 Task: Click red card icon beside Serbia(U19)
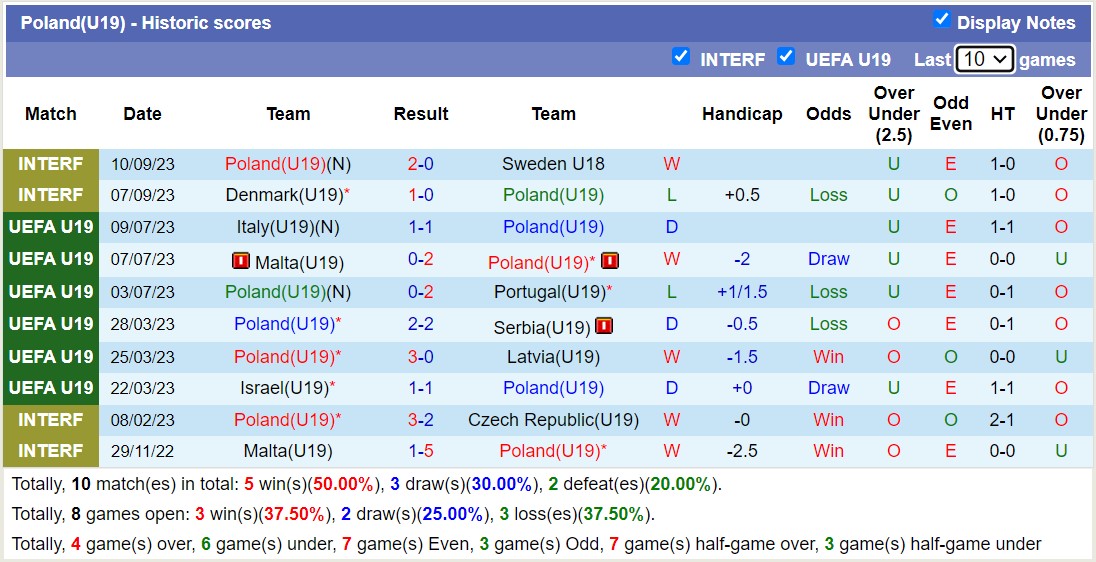[x=604, y=325]
